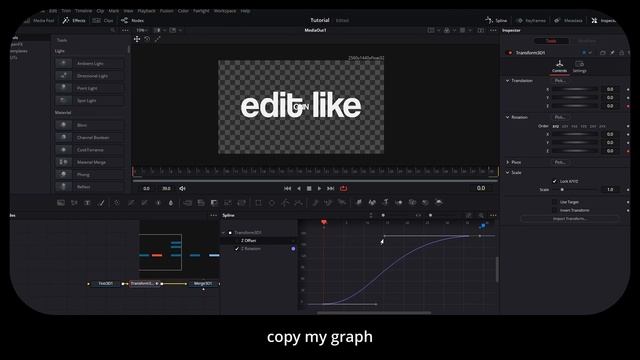
Task: Select the Text3D1 node
Action: 106,283
